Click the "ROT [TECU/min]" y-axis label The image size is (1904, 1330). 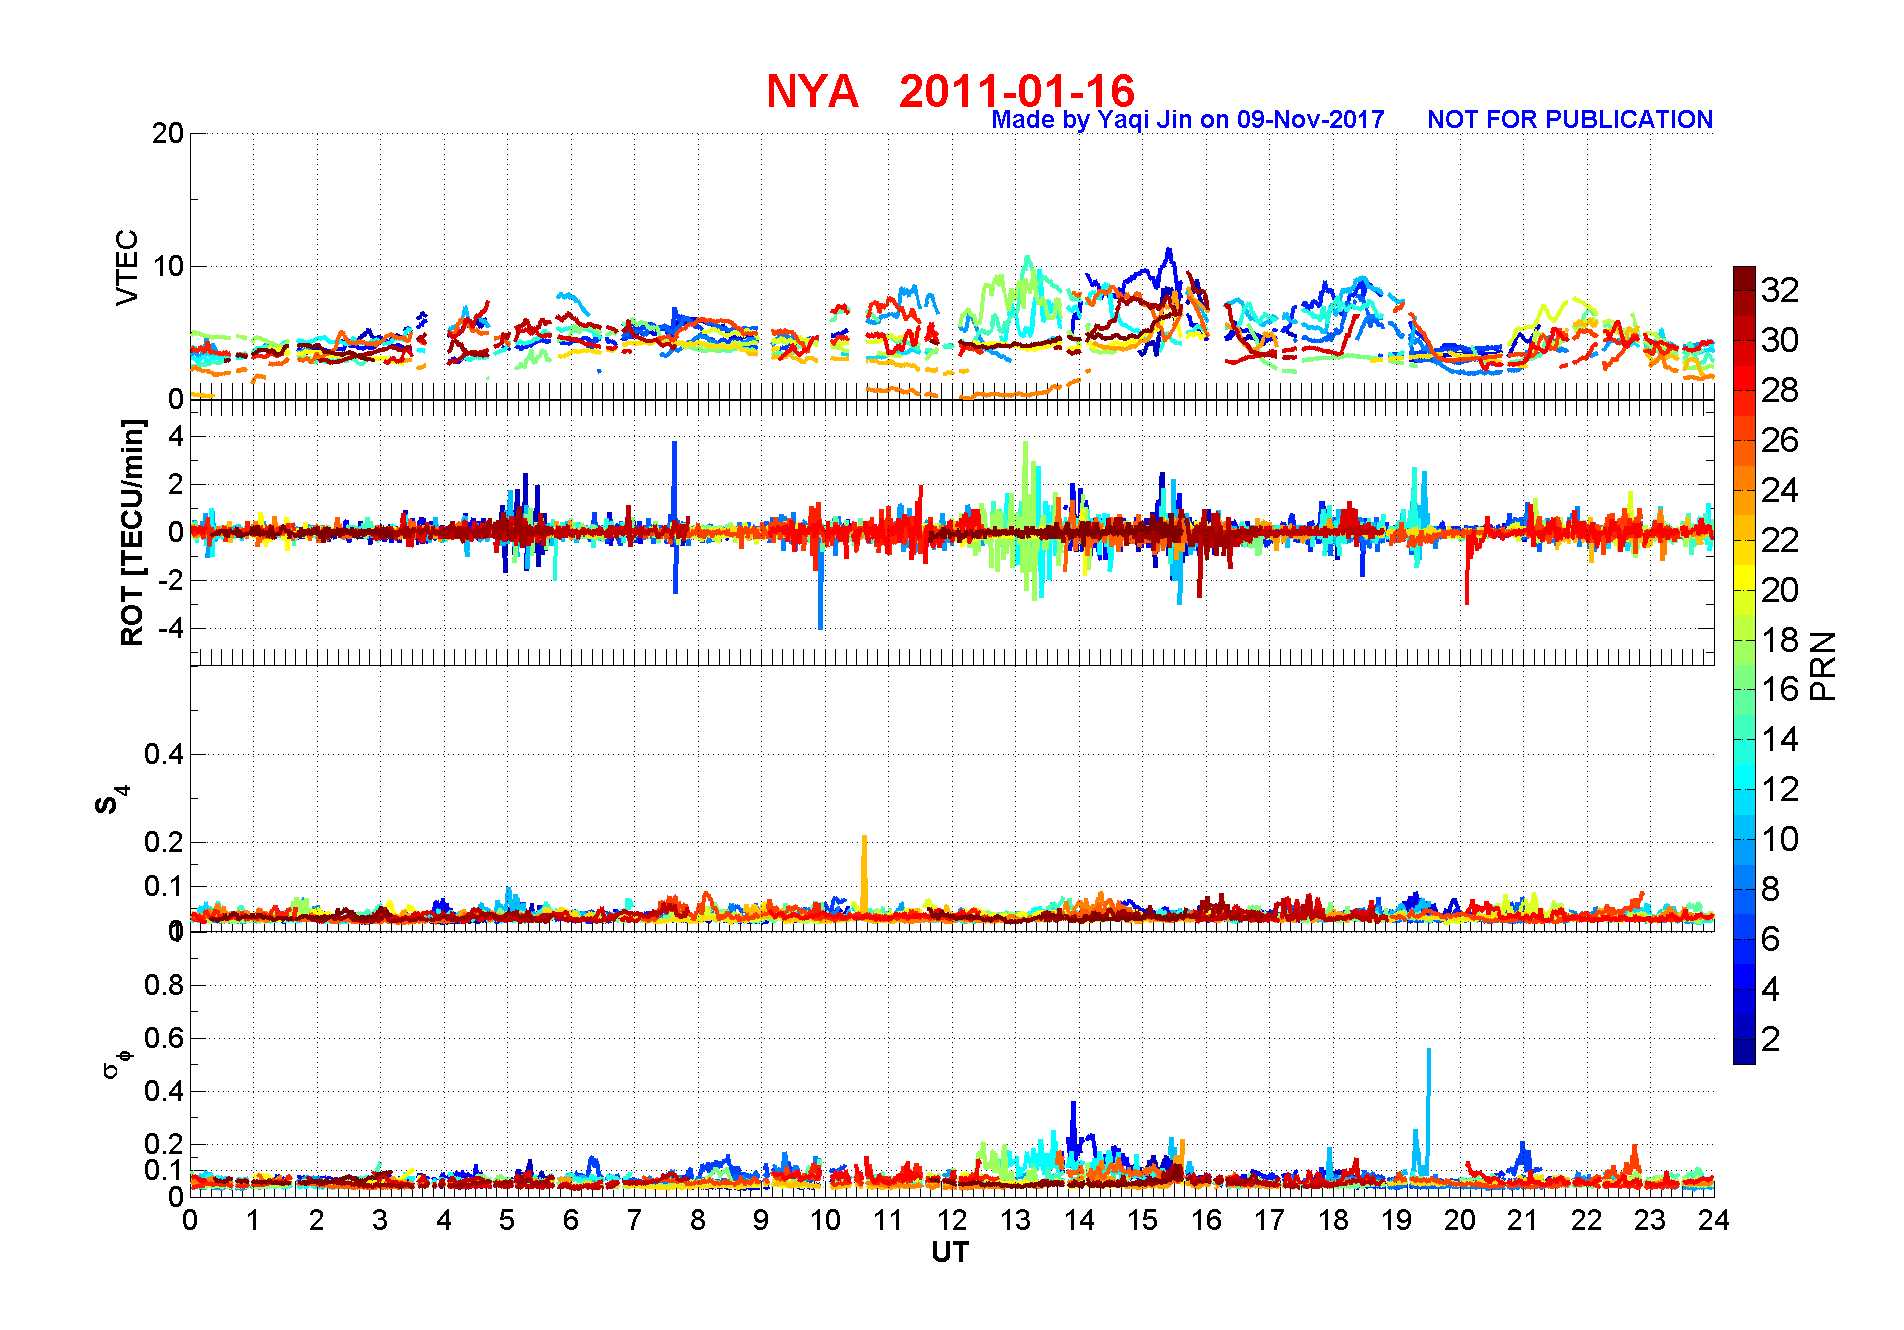[132, 532]
